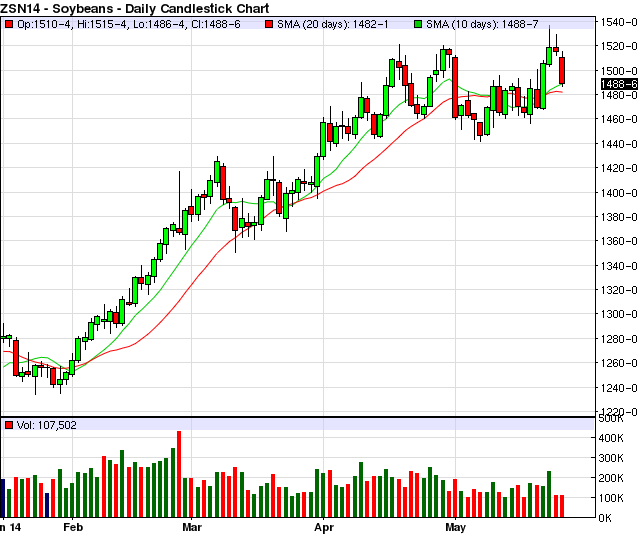Click the 1440-0 price axis label
Viewport: 640px width, 536px height.
[x=619, y=144]
